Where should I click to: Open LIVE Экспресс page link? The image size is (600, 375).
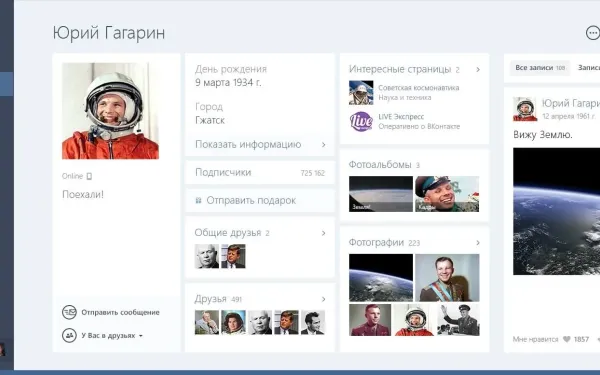[x=401, y=117]
